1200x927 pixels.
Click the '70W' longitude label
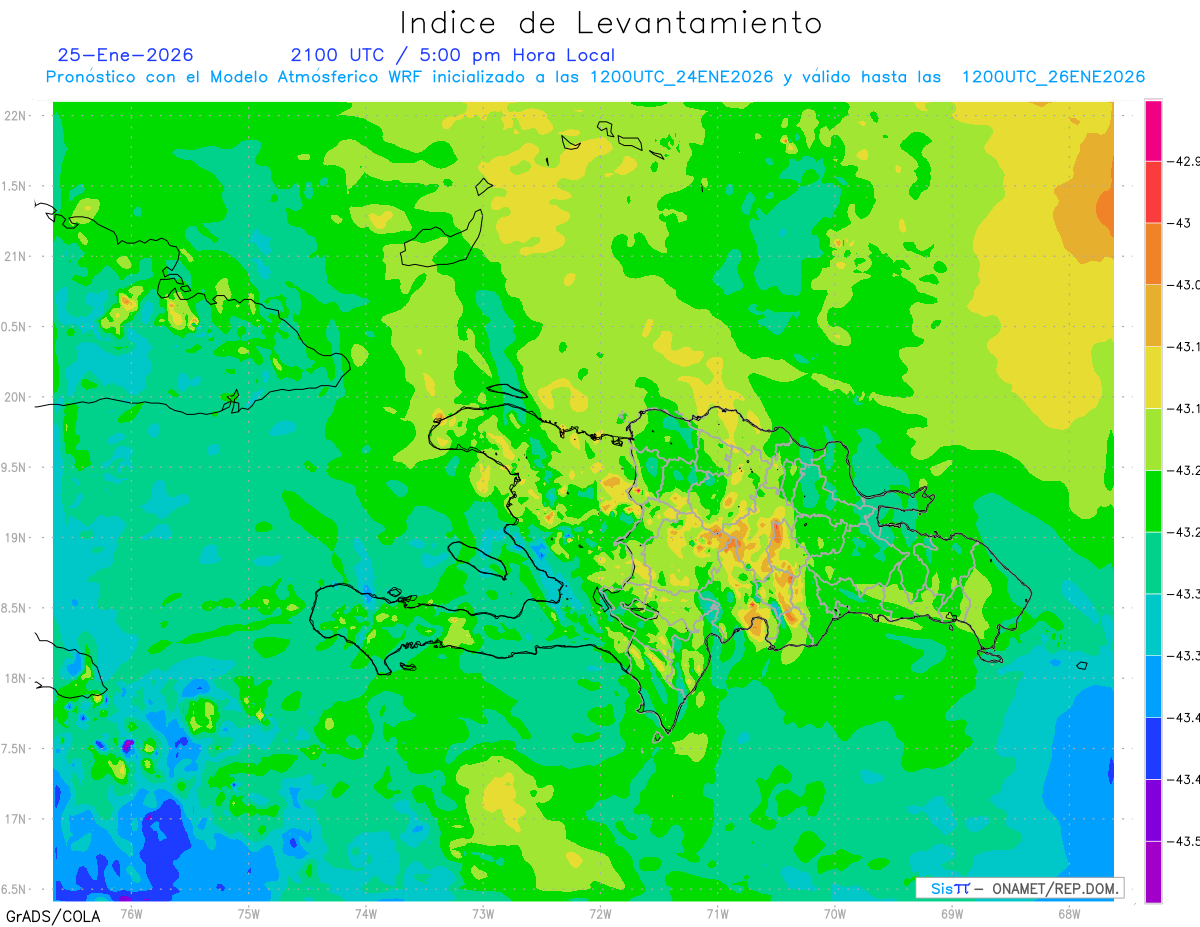pyautogui.click(x=835, y=913)
